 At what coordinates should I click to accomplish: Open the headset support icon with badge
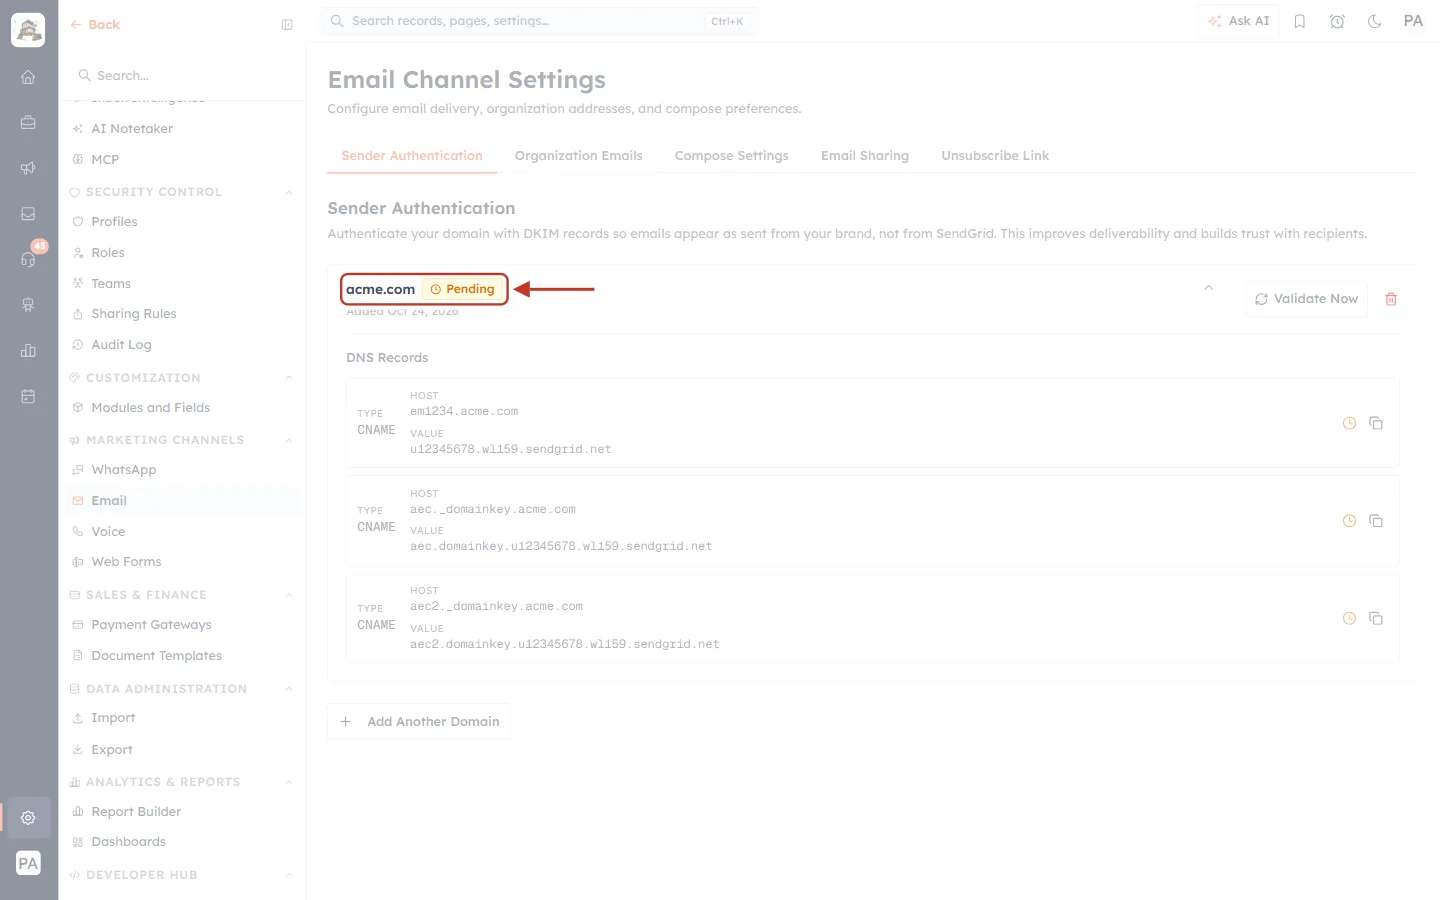28,259
